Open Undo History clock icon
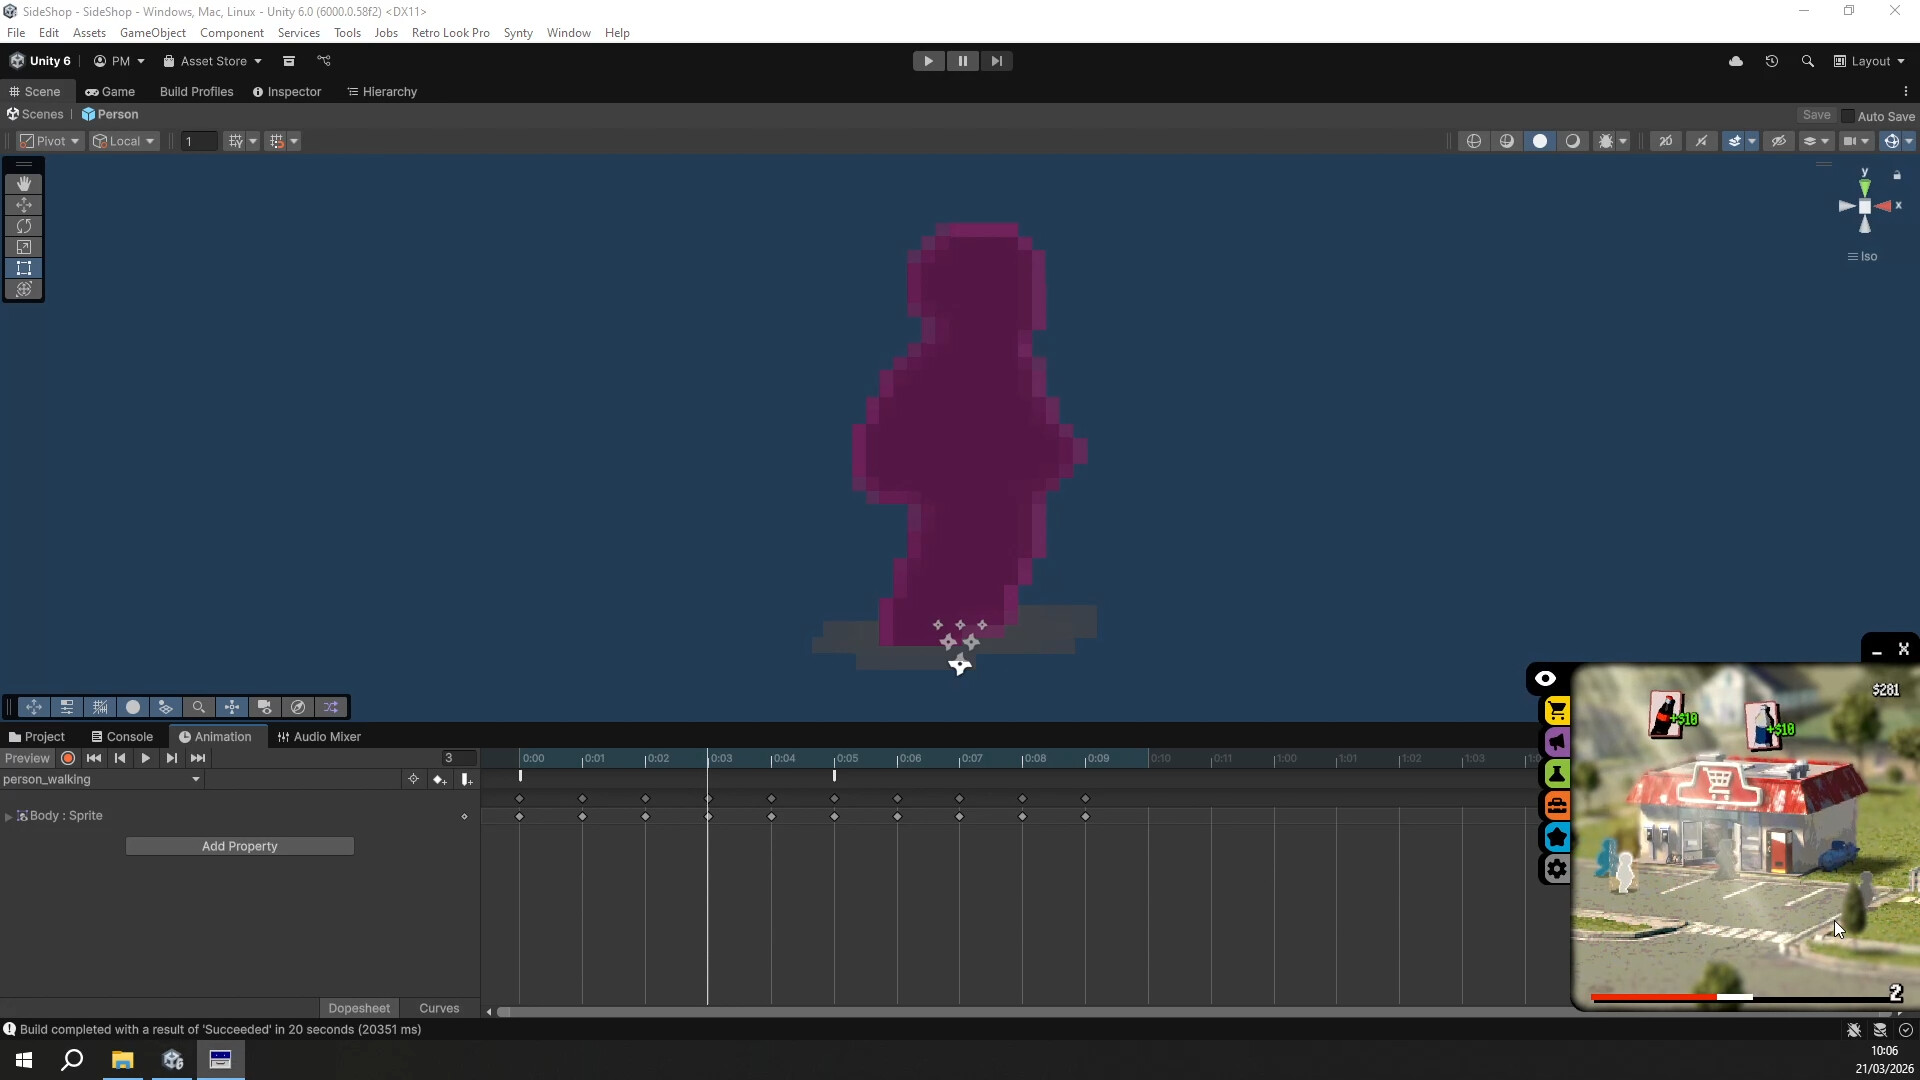1920x1080 pixels. [x=1771, y=61]
